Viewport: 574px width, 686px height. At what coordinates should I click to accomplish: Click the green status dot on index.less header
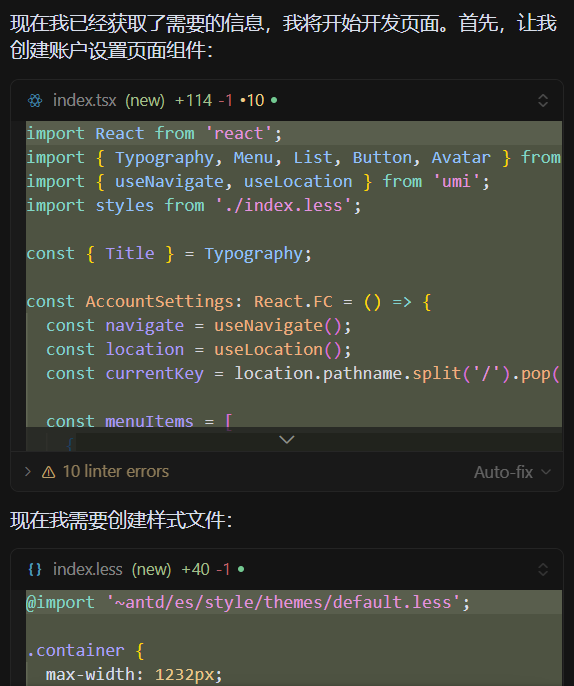click(241, 570)
